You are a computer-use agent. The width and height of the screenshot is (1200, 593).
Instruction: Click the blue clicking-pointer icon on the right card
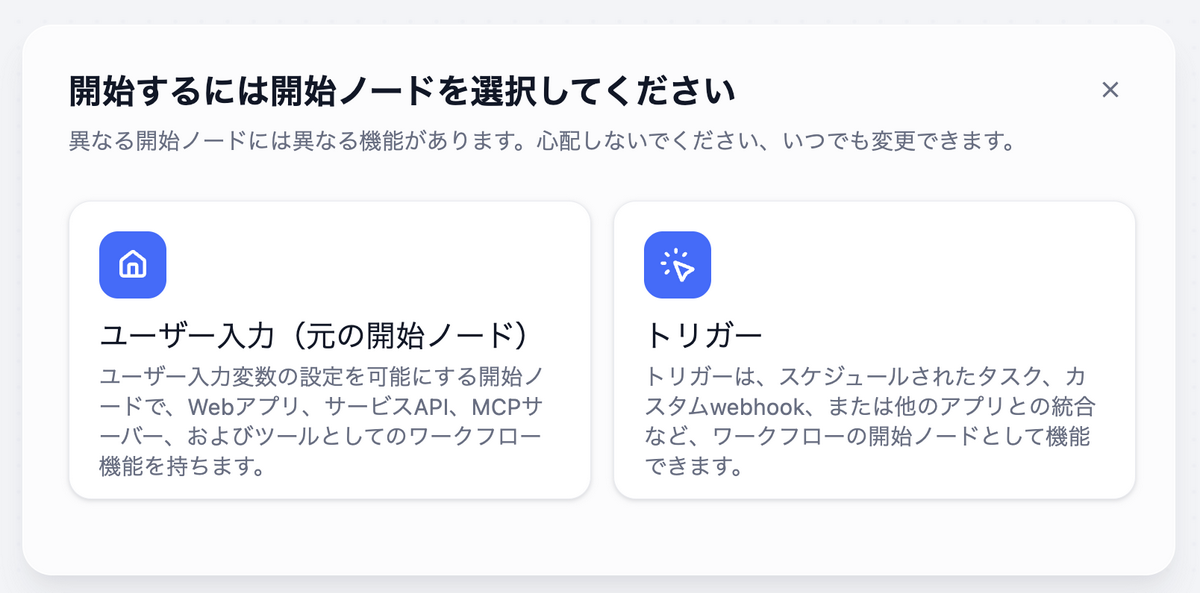[677, 263]
